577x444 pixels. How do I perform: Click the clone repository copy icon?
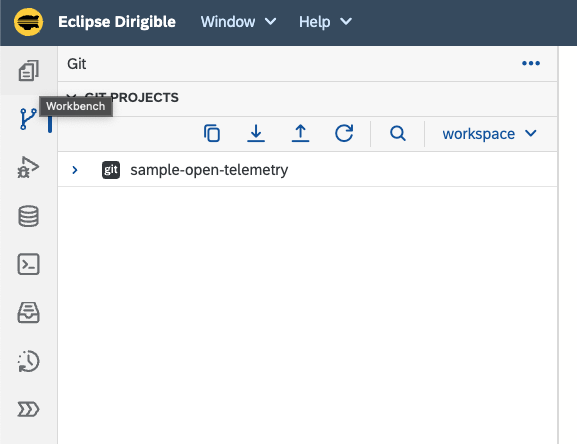click(212, 134)
